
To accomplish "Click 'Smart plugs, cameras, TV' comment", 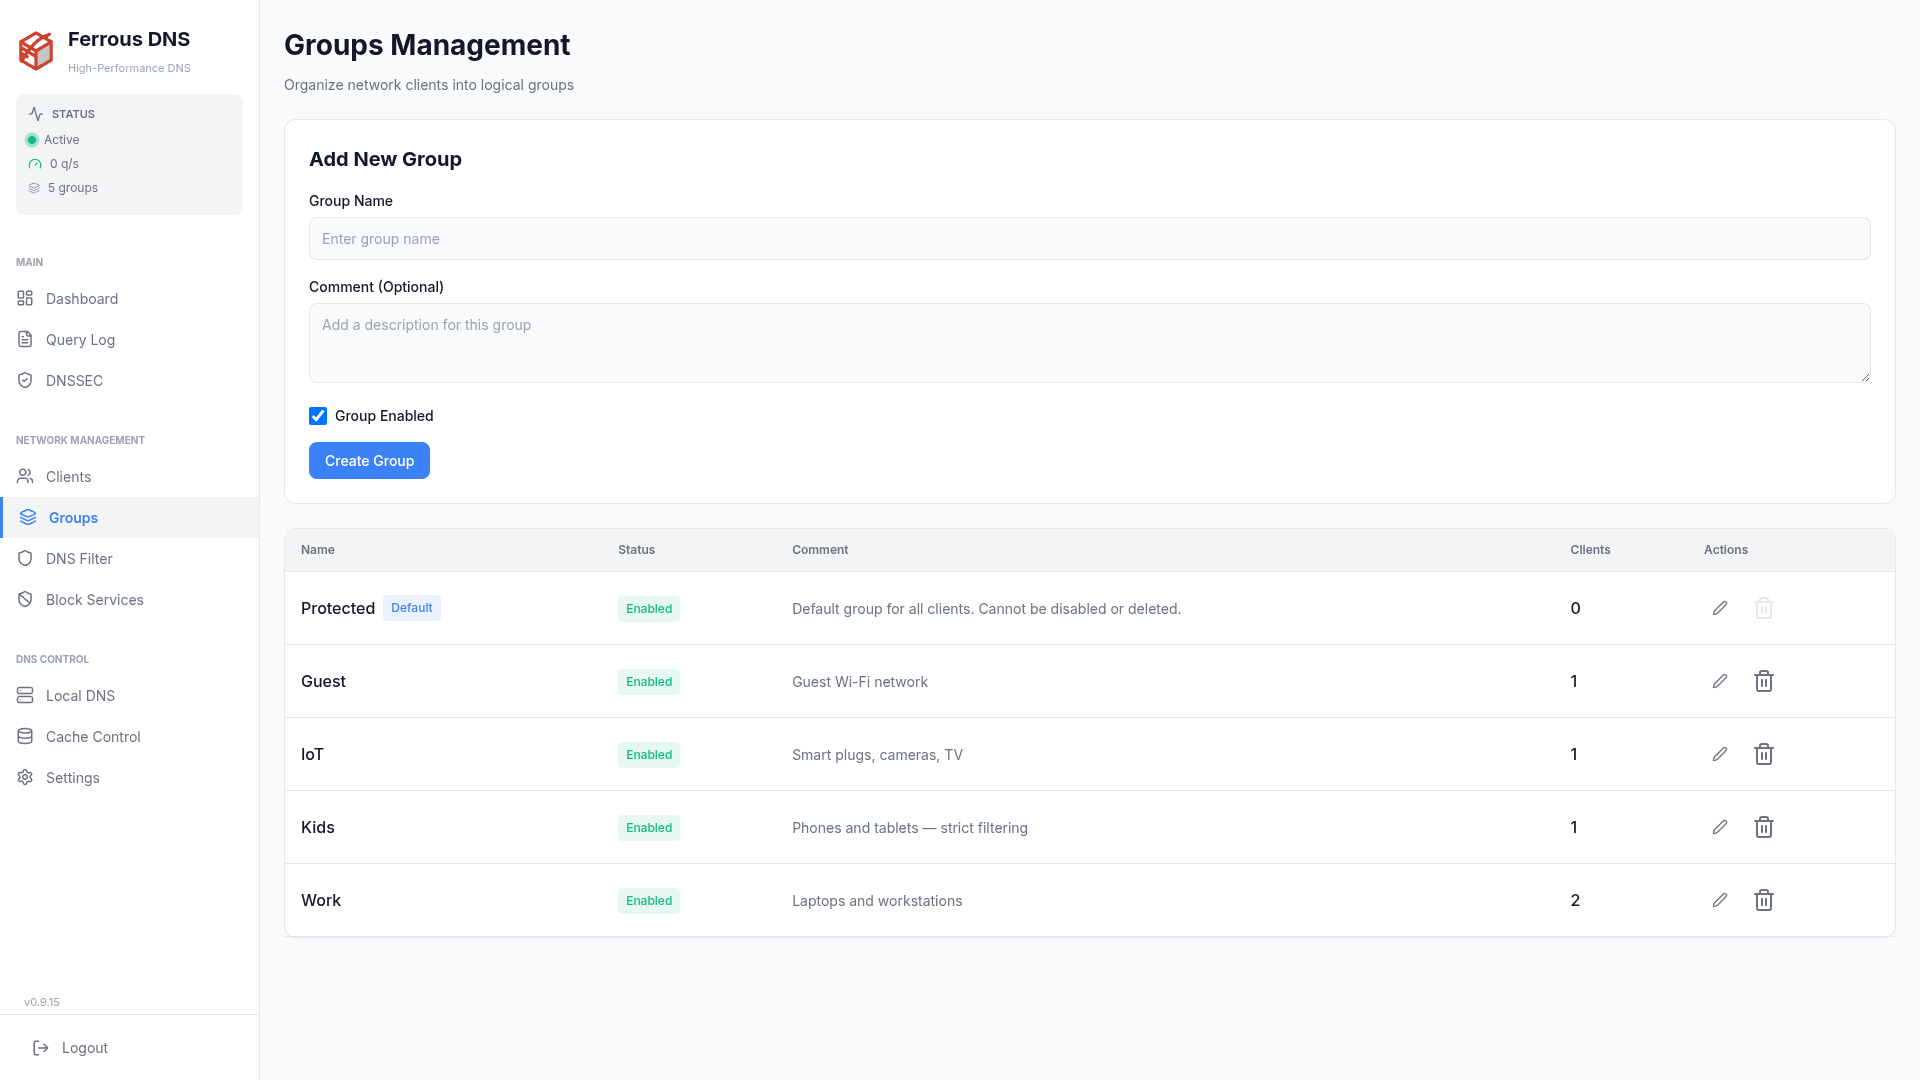I will pyautogui.click(x=877, y=755).
